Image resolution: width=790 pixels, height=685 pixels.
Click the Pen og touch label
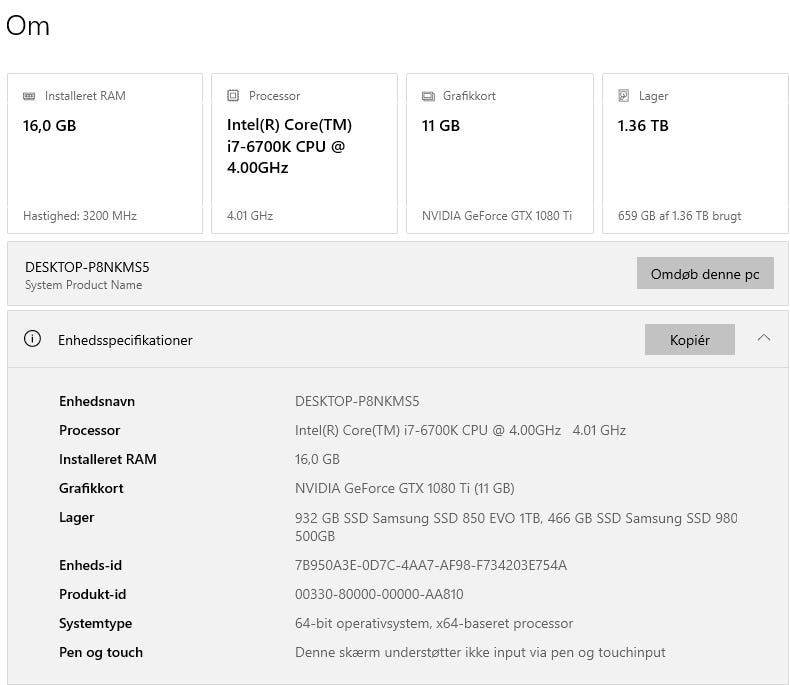coord(101,652)
